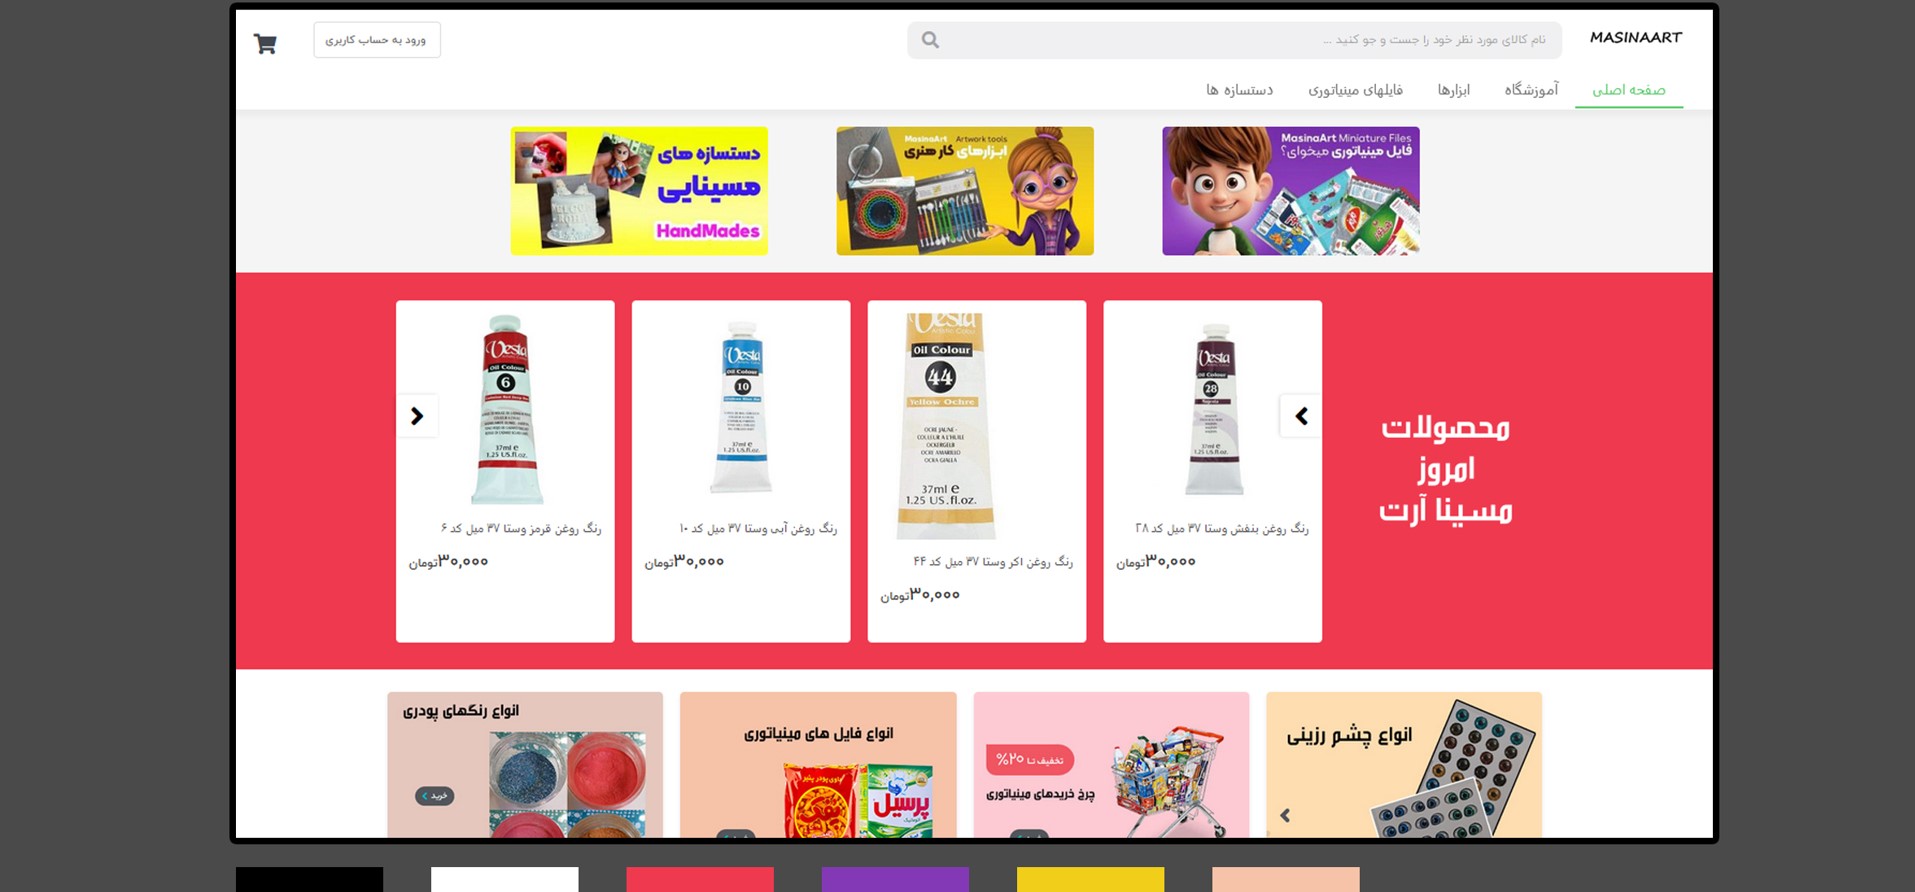The image size is (1915, 892).
Task: Select the red color swatch
Action: [x=700, y=879]
